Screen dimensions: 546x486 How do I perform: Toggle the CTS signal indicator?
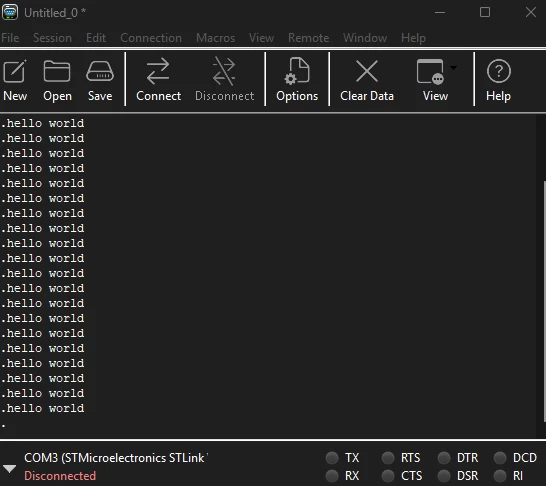tap(388, 476)
